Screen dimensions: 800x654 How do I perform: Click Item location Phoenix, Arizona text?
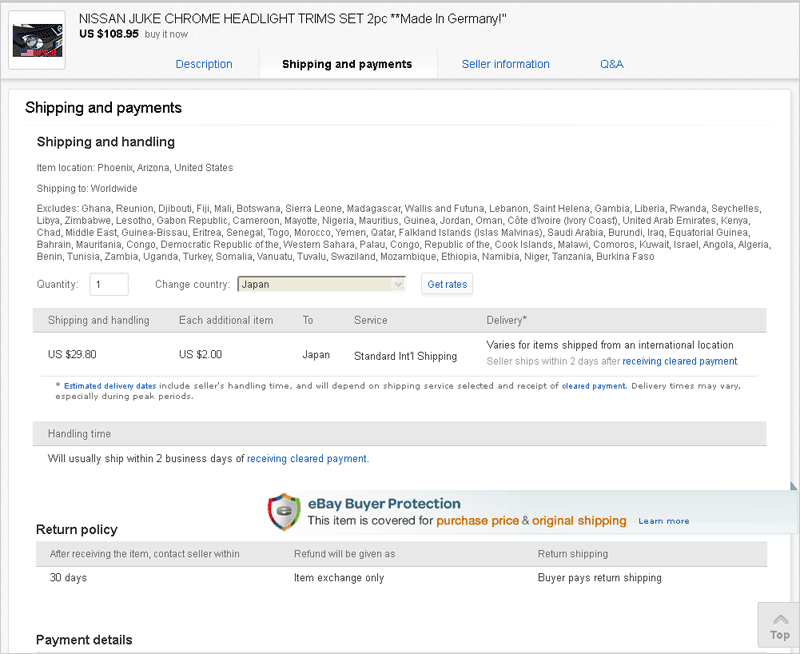coord(135,168)
